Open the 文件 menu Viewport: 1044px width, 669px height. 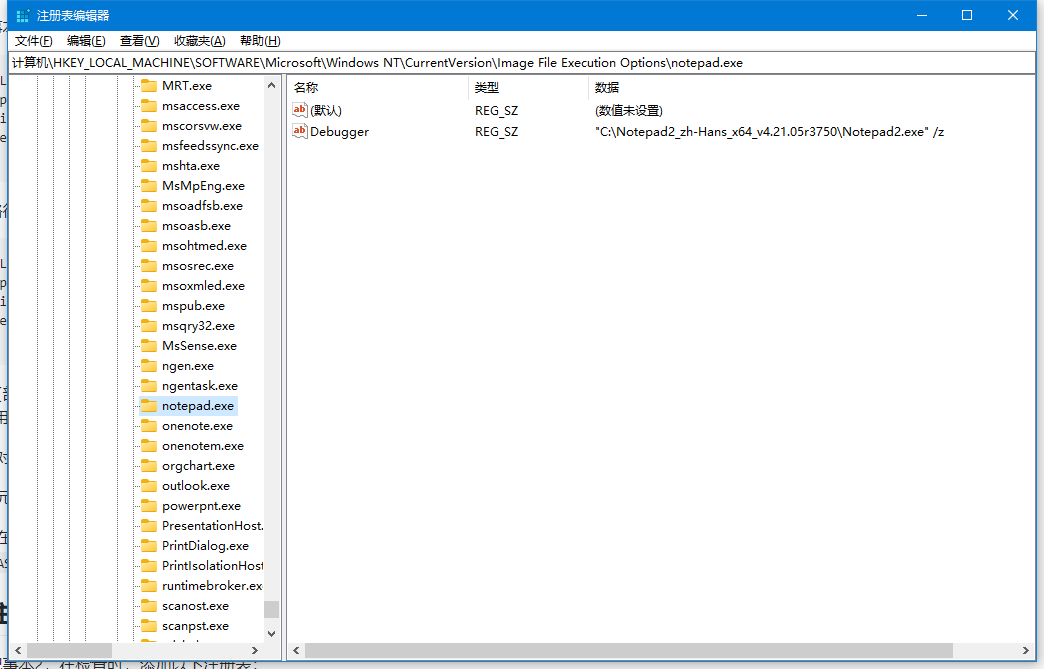tap(31, 40)
